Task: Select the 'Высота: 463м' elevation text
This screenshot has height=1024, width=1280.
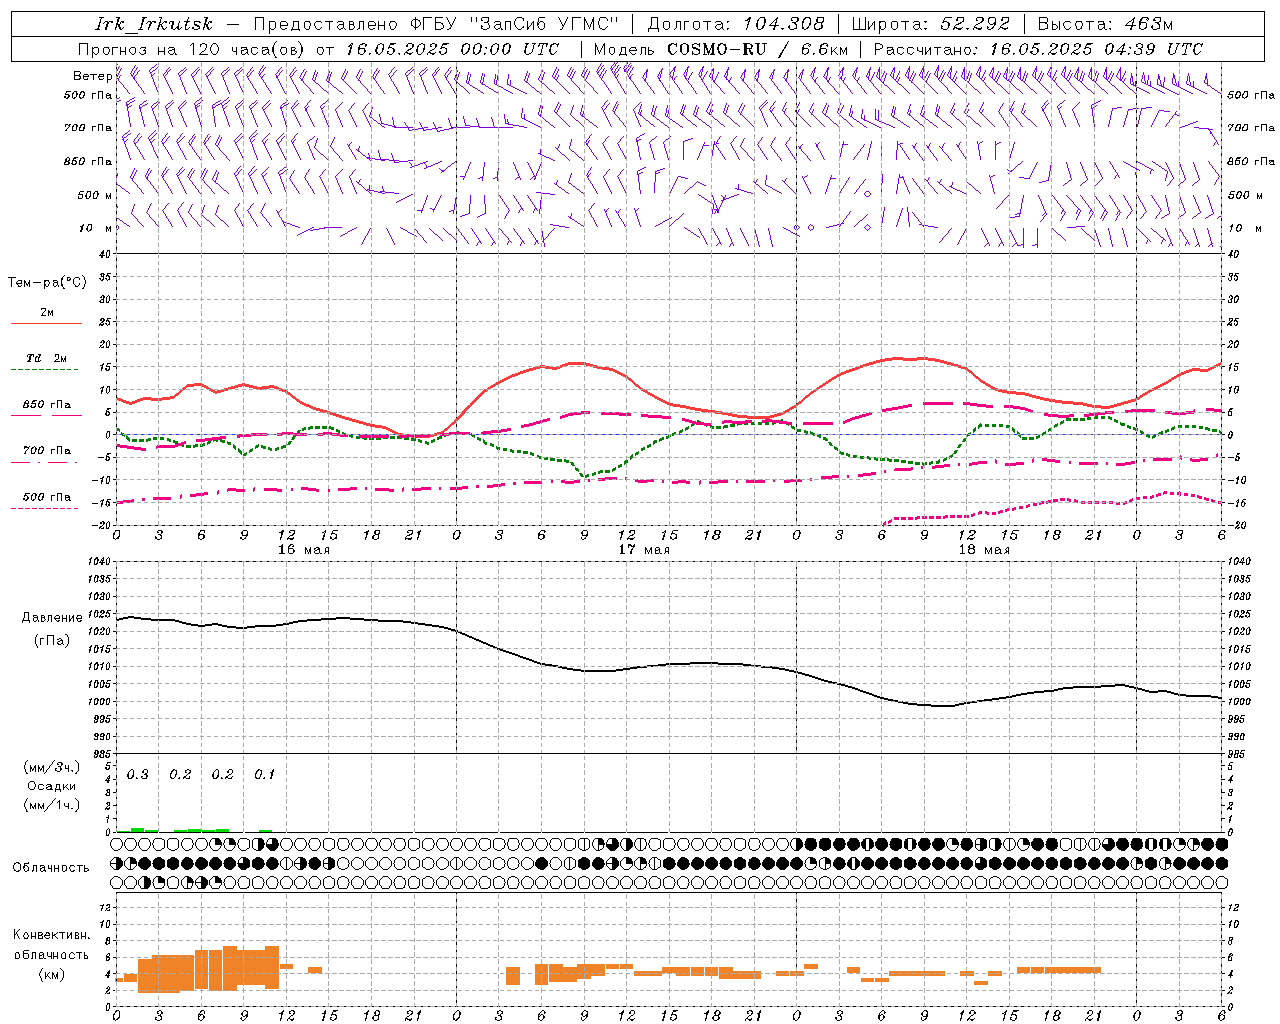Action: 1105,24
